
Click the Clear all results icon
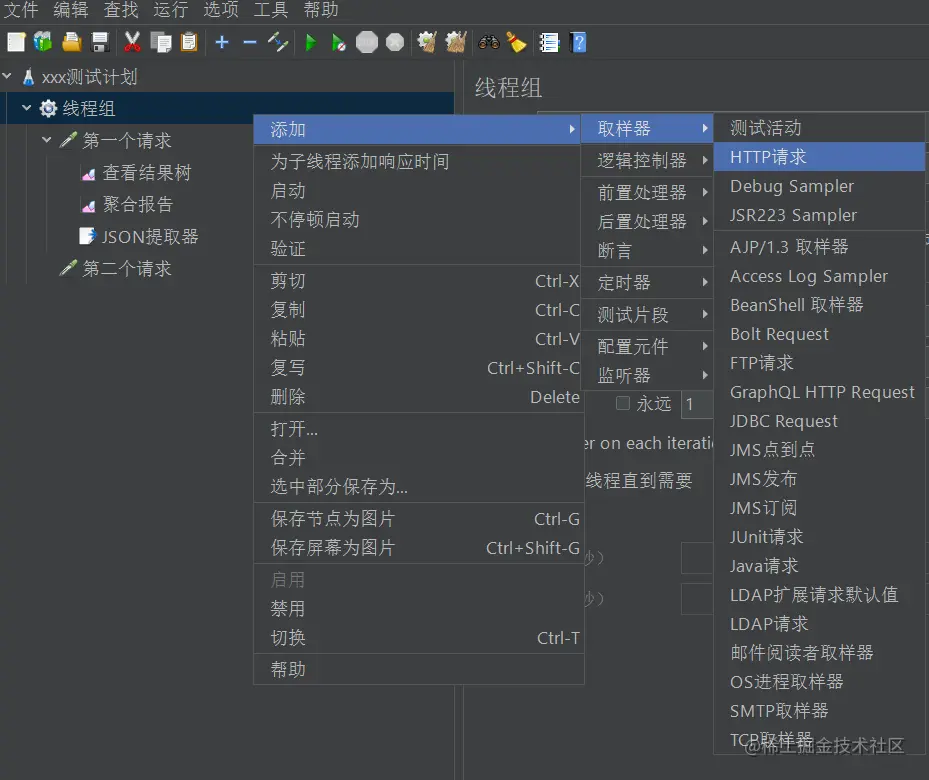456,43
